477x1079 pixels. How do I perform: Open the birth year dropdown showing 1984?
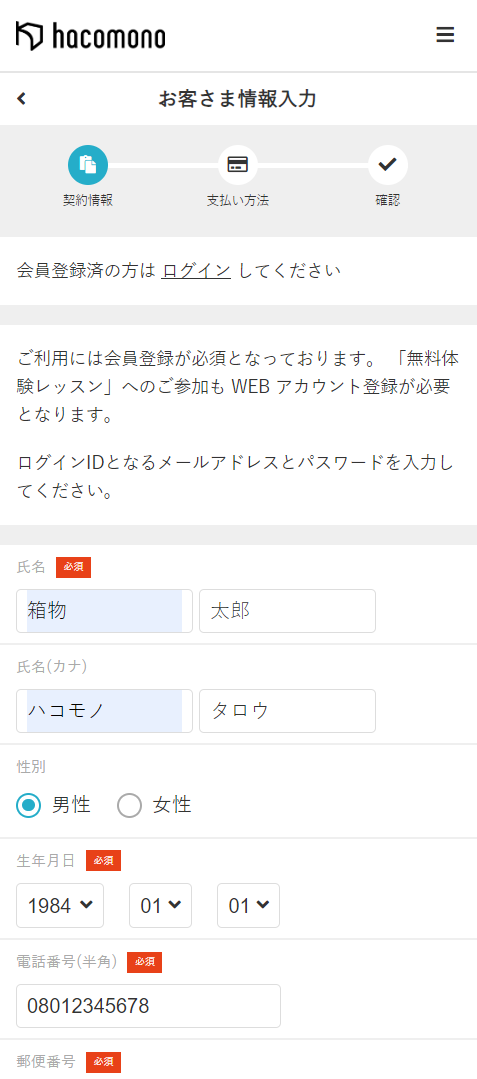[x=60, y=906]
